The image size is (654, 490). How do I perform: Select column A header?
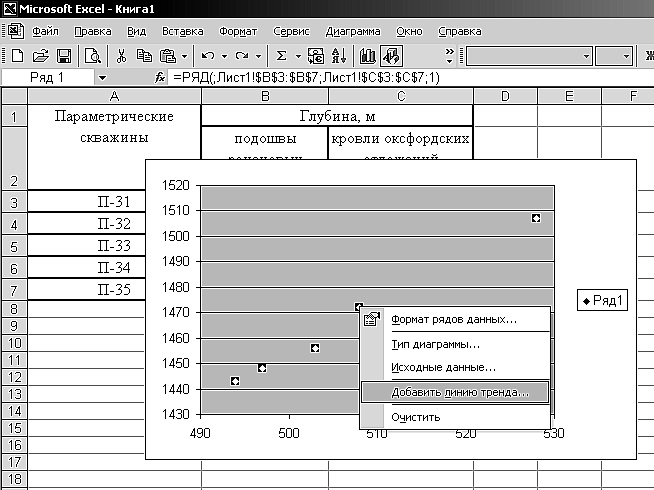[x=114, y=96]
